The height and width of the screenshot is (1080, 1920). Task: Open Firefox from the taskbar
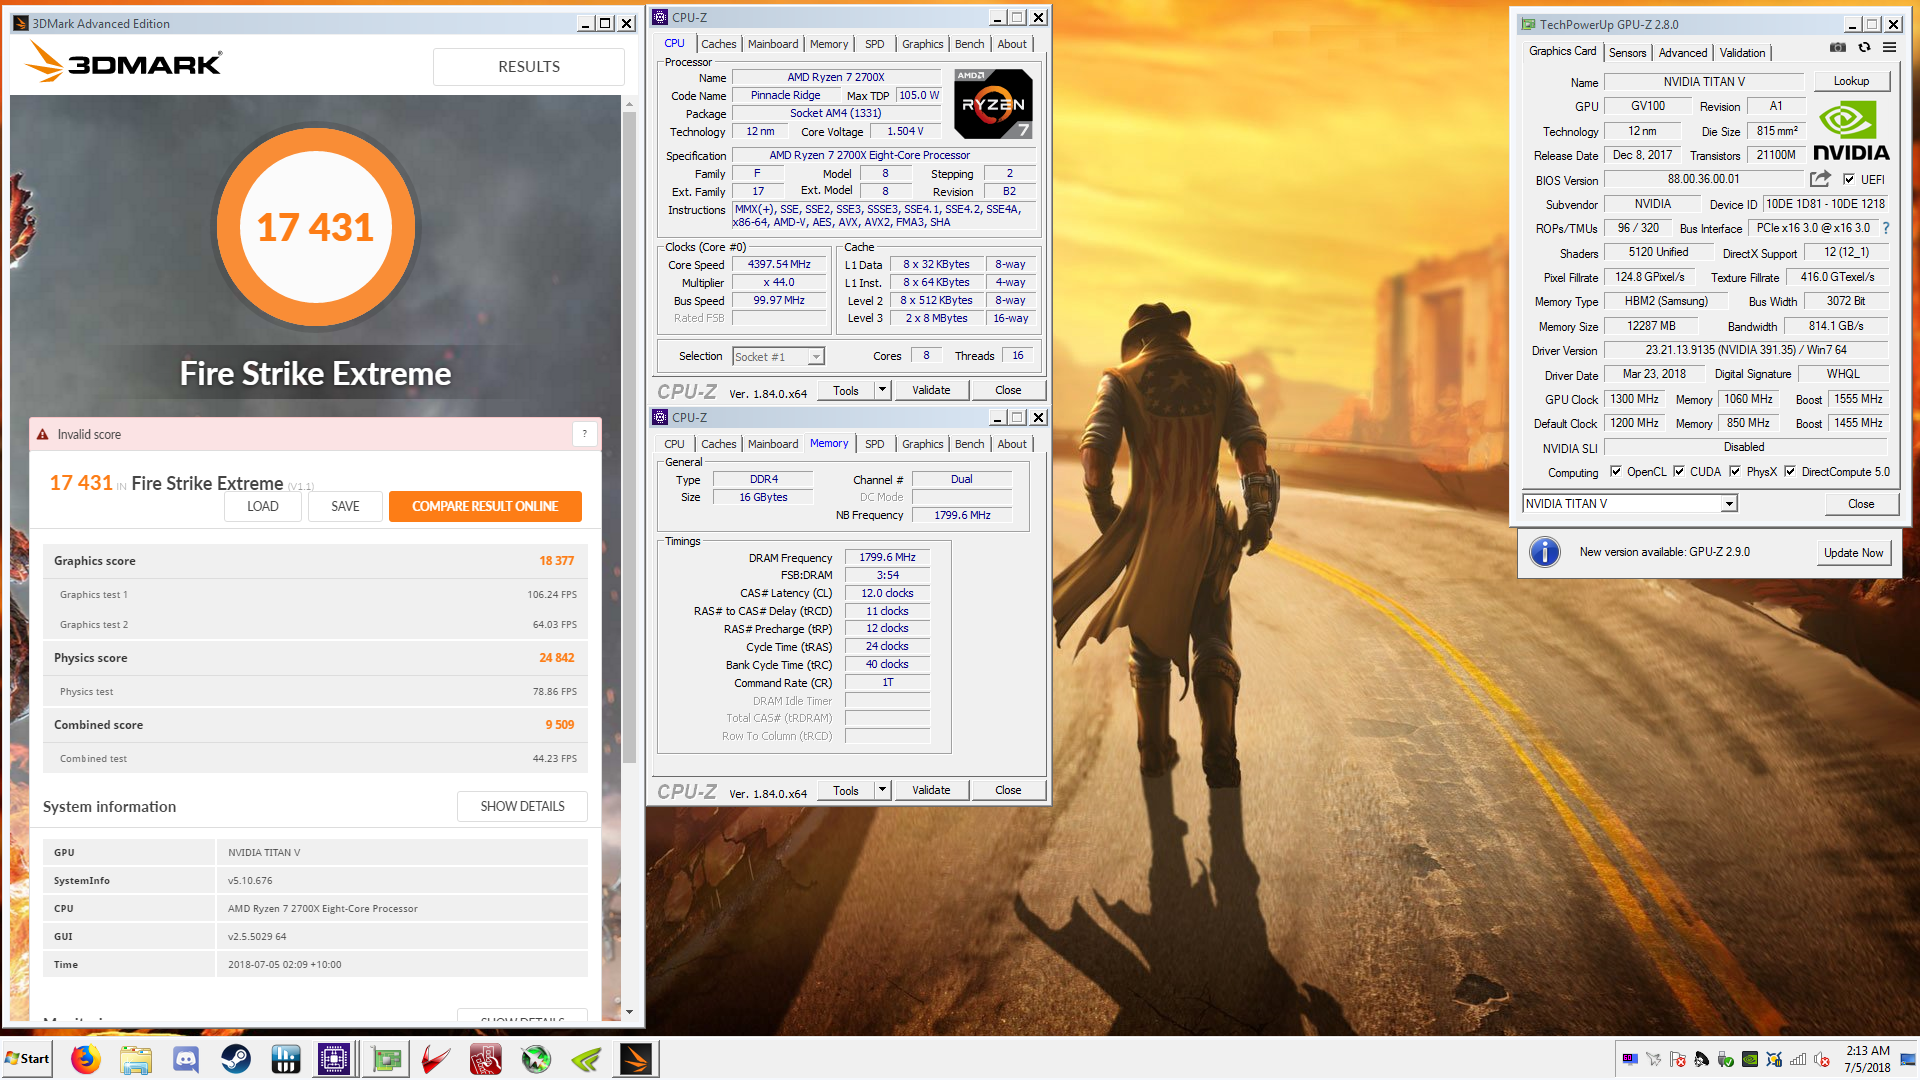click(86, 1059)
